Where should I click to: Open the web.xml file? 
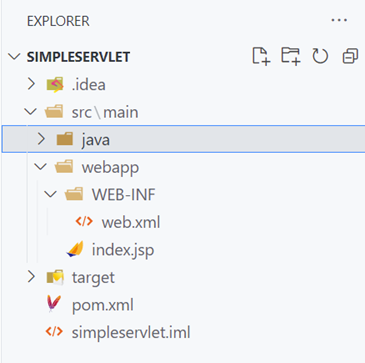click(131, 222)
